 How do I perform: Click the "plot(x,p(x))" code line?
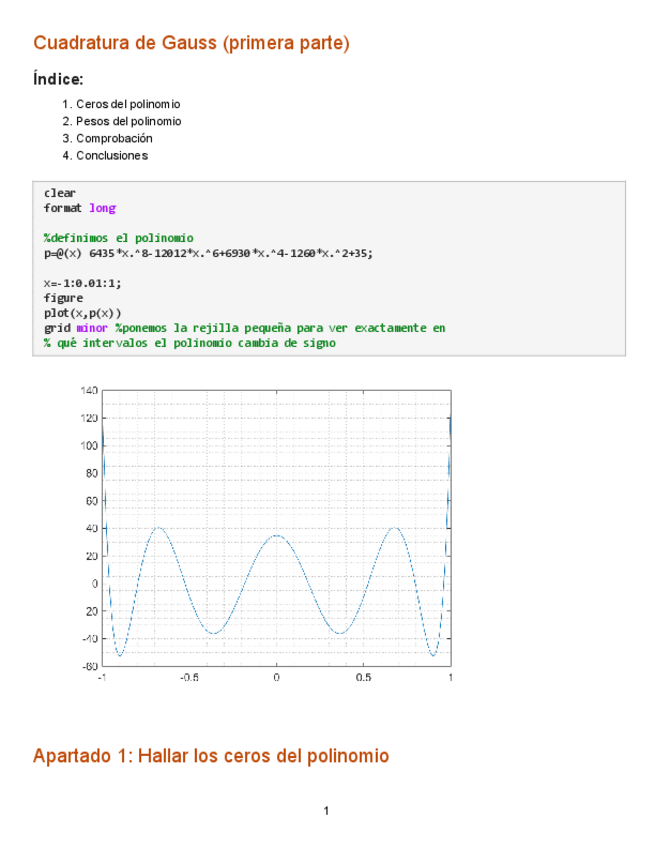pos(82,313)
